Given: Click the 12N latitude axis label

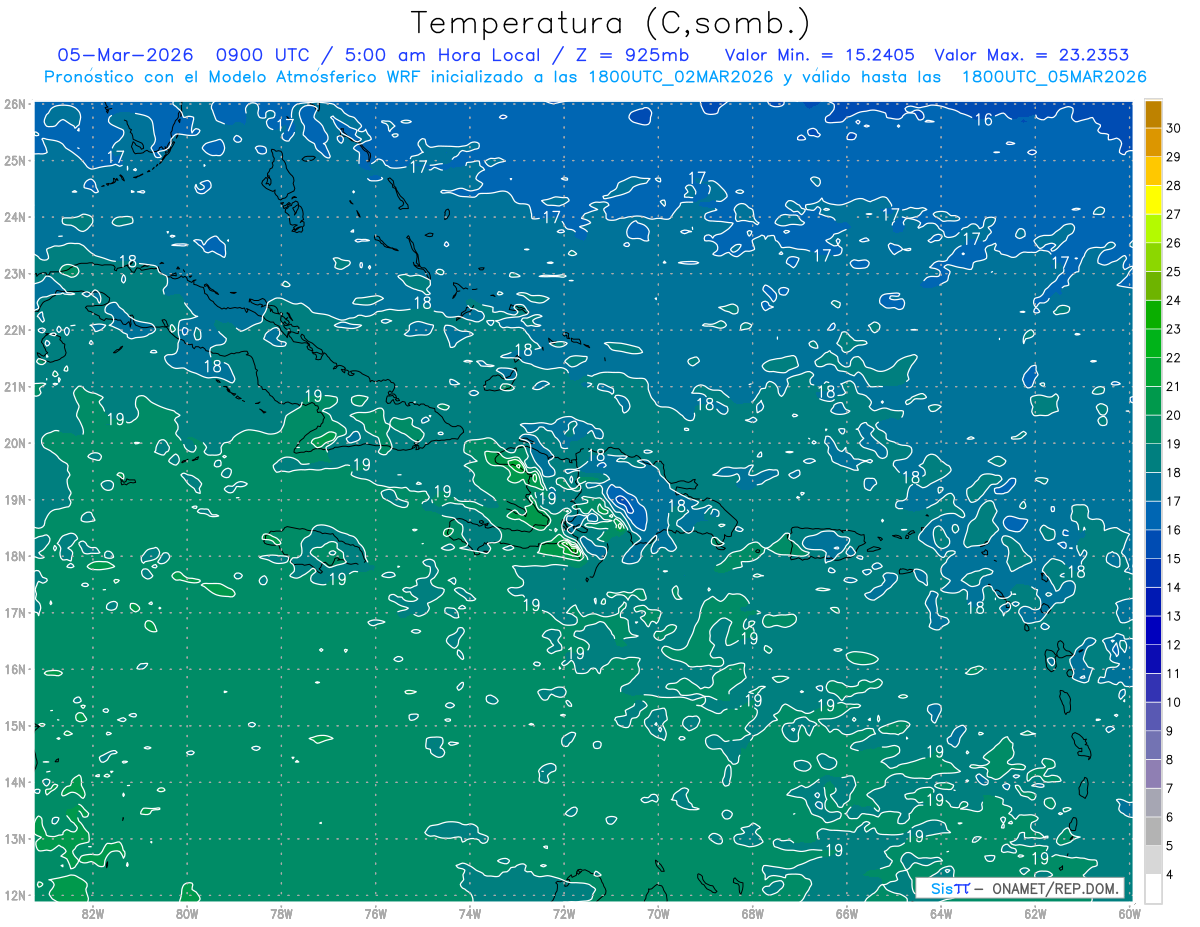Looking at the screenshot, I should 14,895.
